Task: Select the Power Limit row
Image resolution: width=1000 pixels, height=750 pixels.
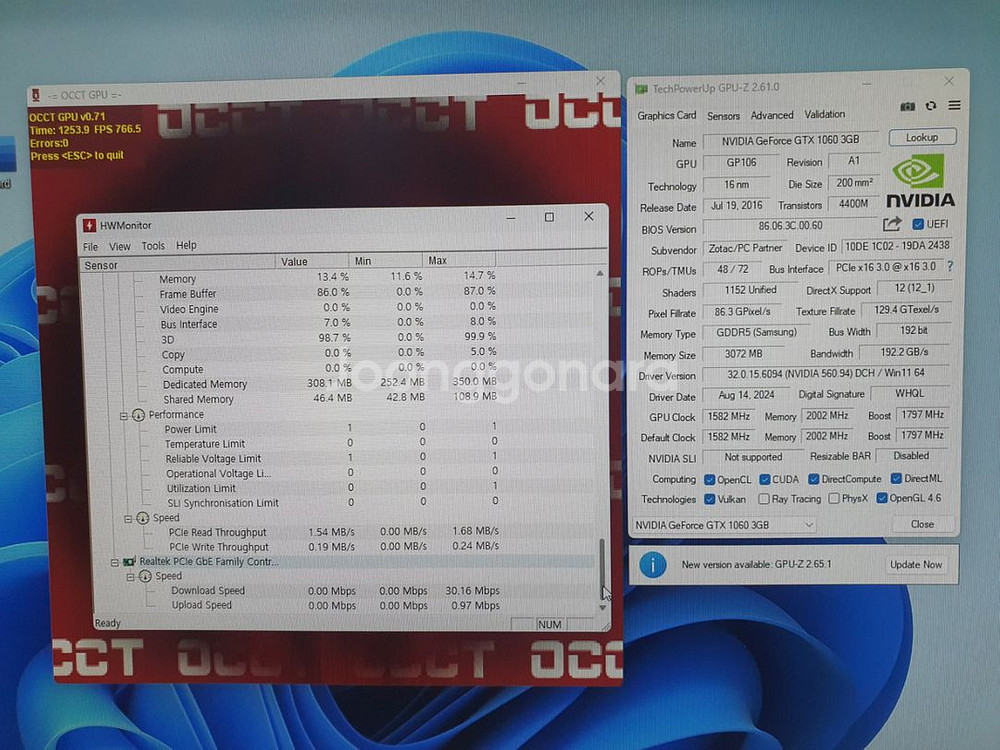Action: [x=330, y=428]
